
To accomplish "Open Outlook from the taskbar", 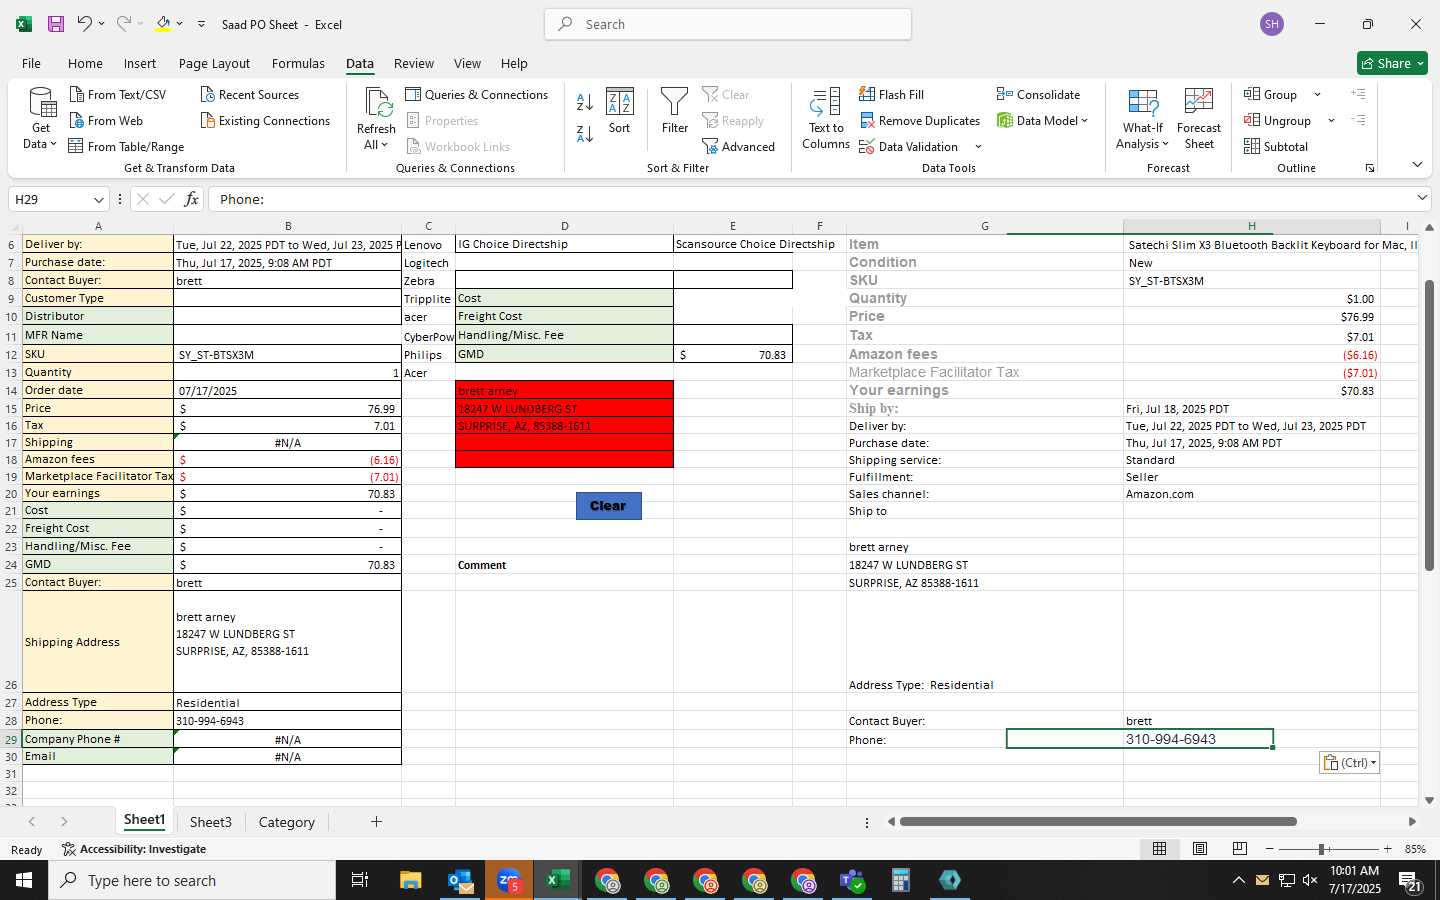I will click(x=460, y=880).
